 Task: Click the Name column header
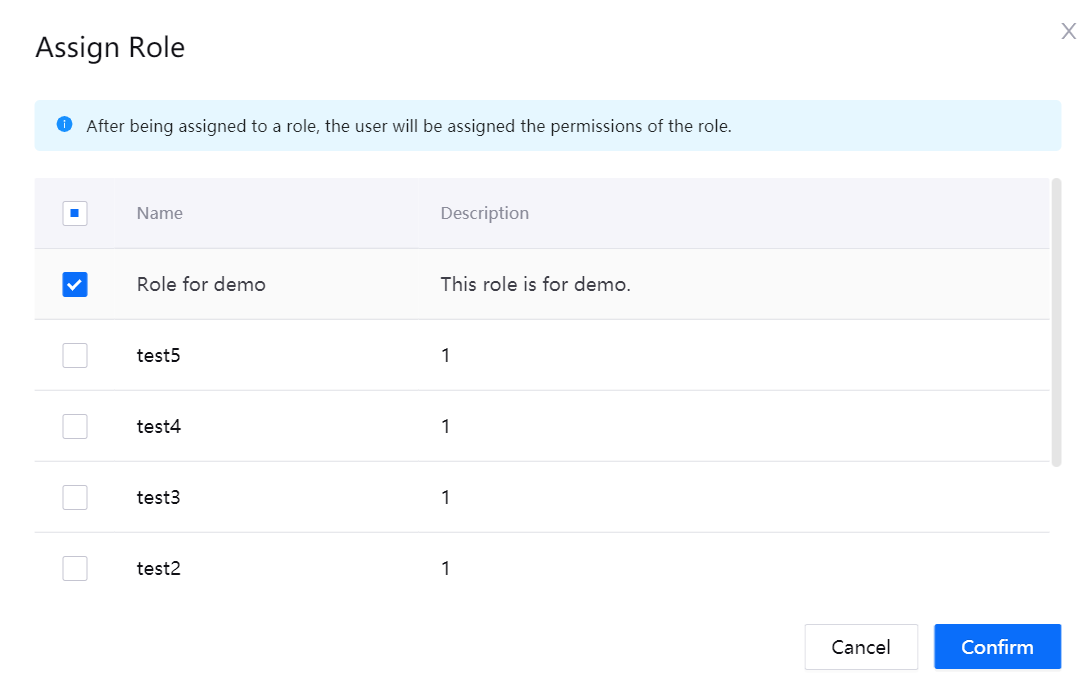tap(160, 213)
